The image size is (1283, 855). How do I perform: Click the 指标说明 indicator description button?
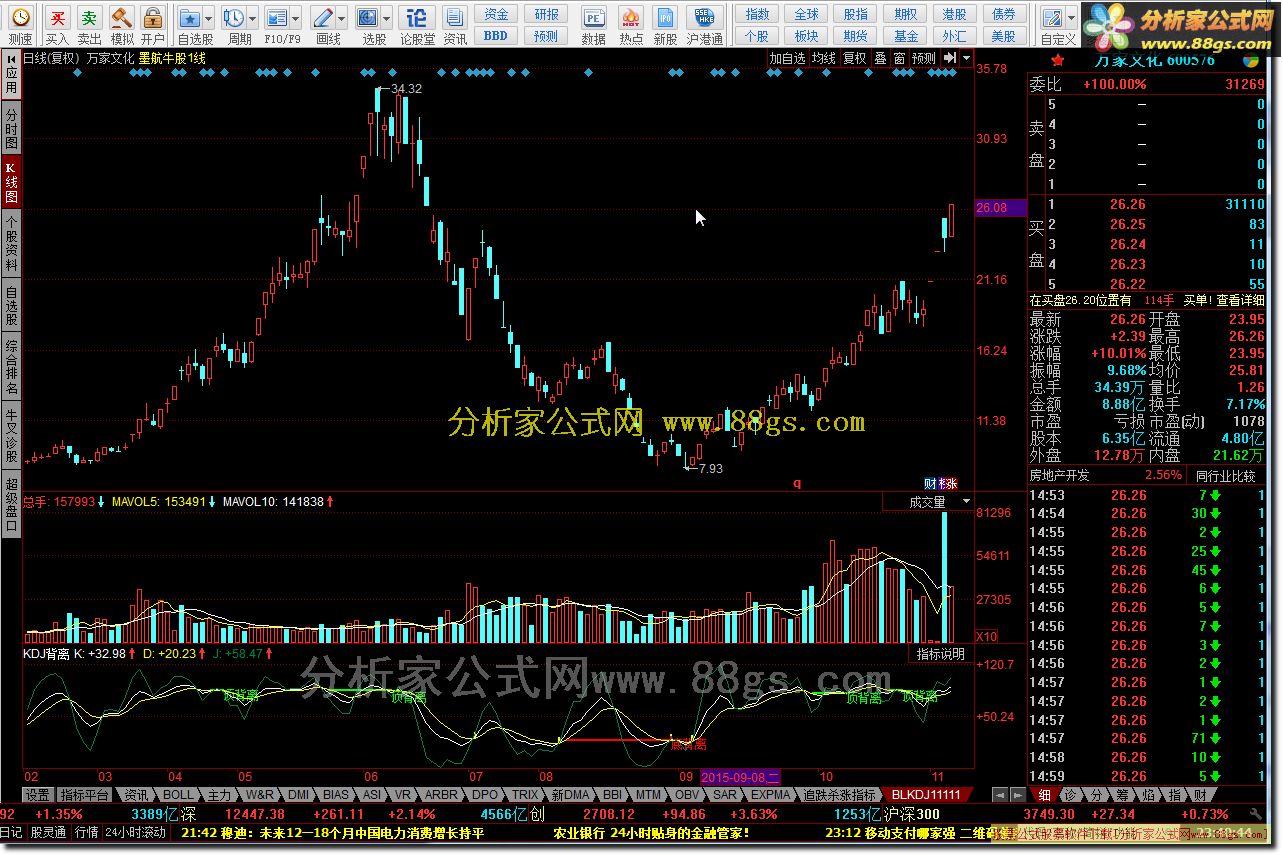tap(941, 654)
